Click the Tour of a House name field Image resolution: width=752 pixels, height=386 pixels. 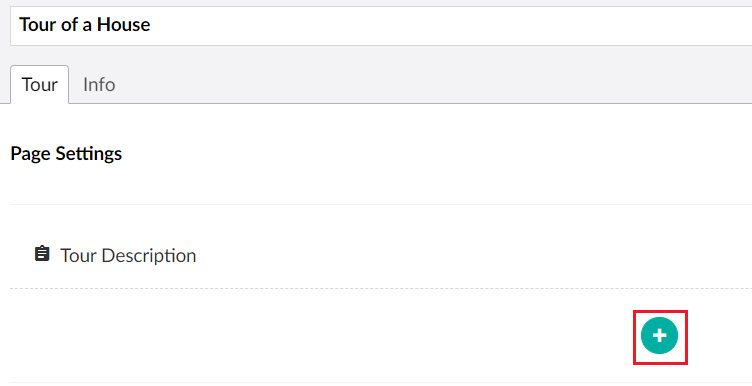point(381,26)
